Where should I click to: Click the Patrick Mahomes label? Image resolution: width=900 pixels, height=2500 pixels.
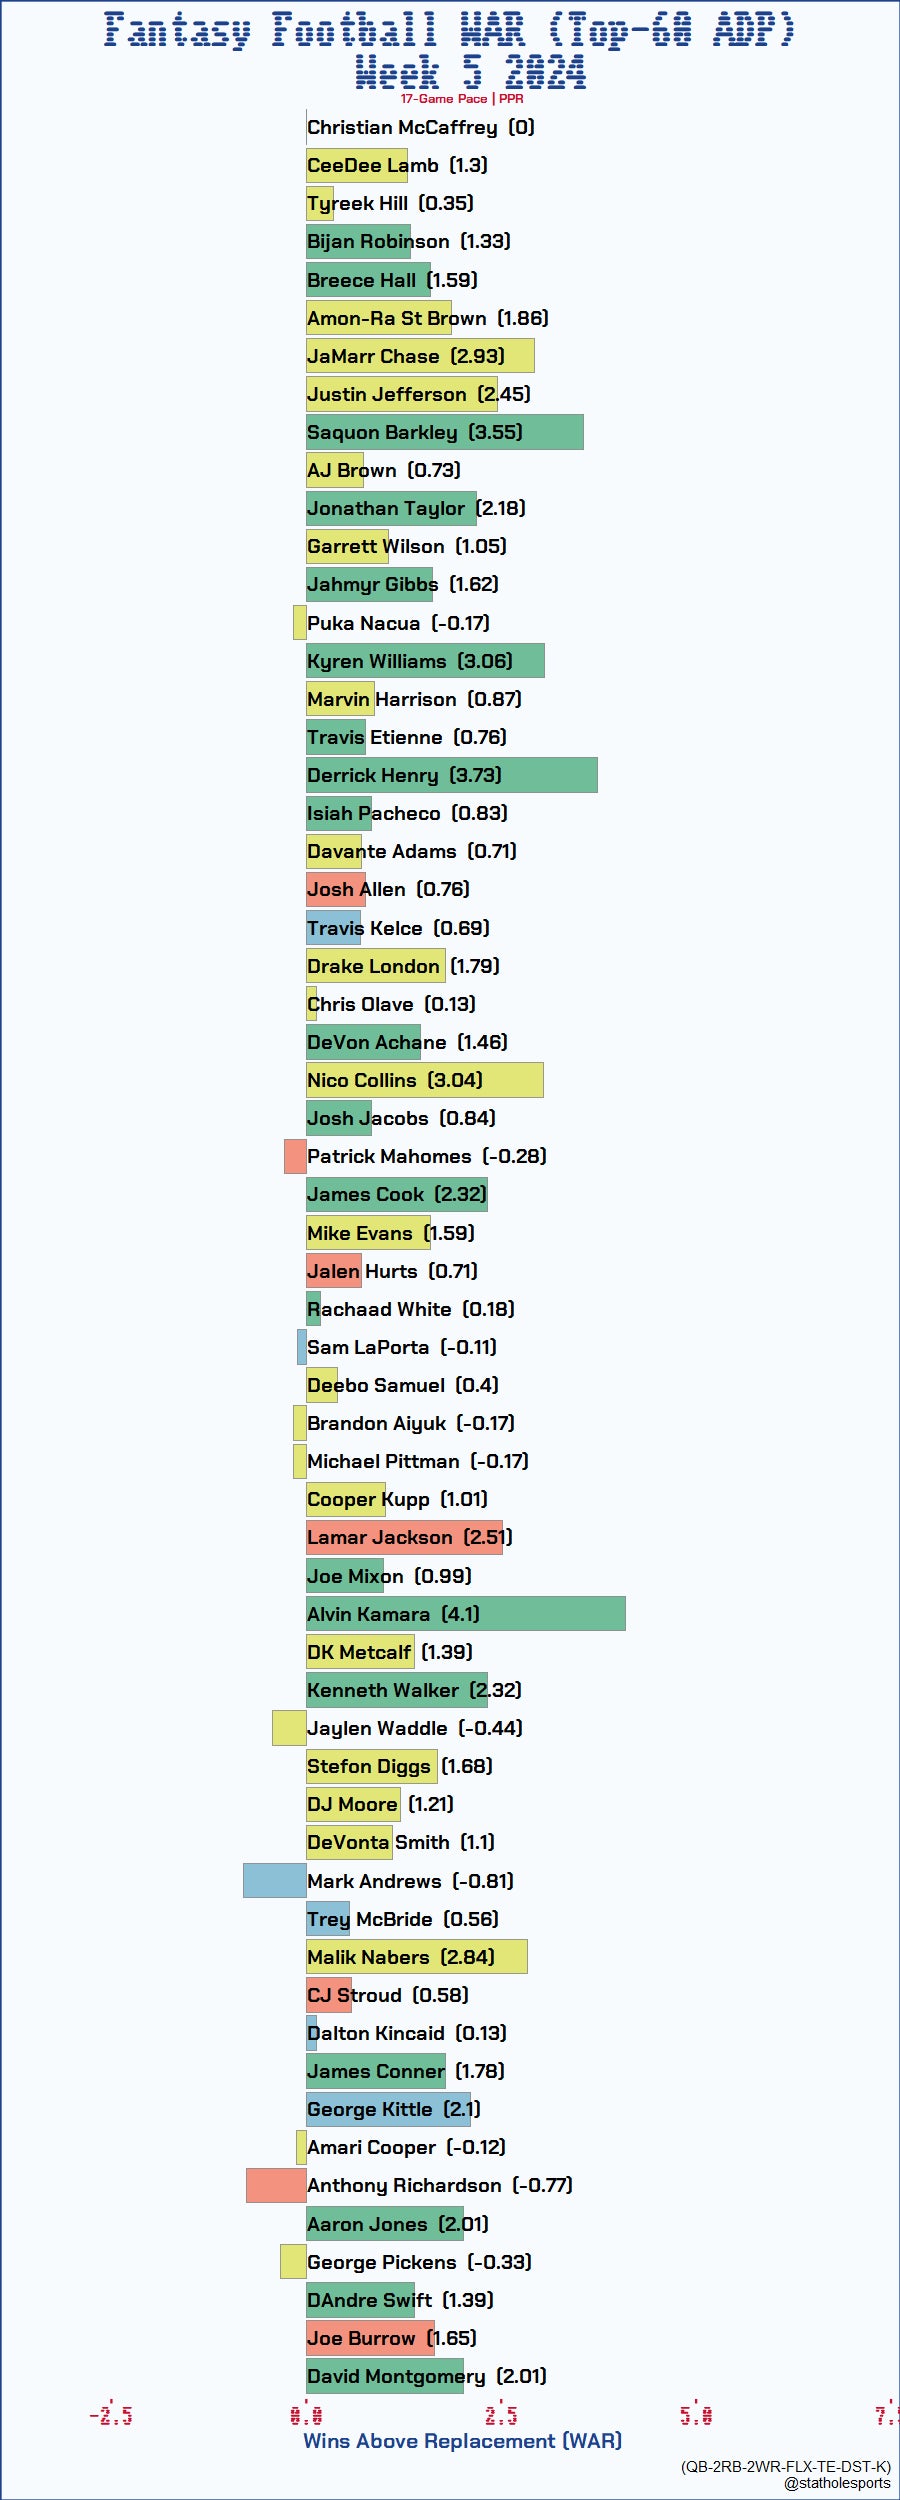click(426, 1157)
